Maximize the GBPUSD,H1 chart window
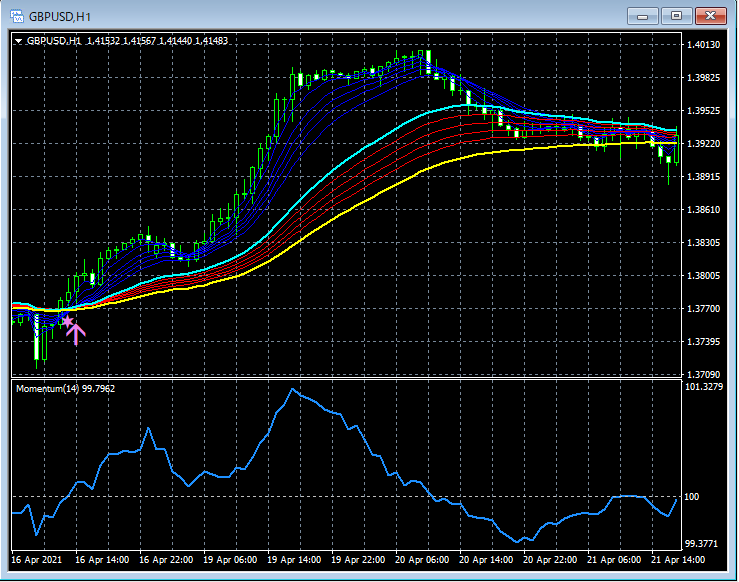Viewport: 739px width, 582px height. [677, 15]
